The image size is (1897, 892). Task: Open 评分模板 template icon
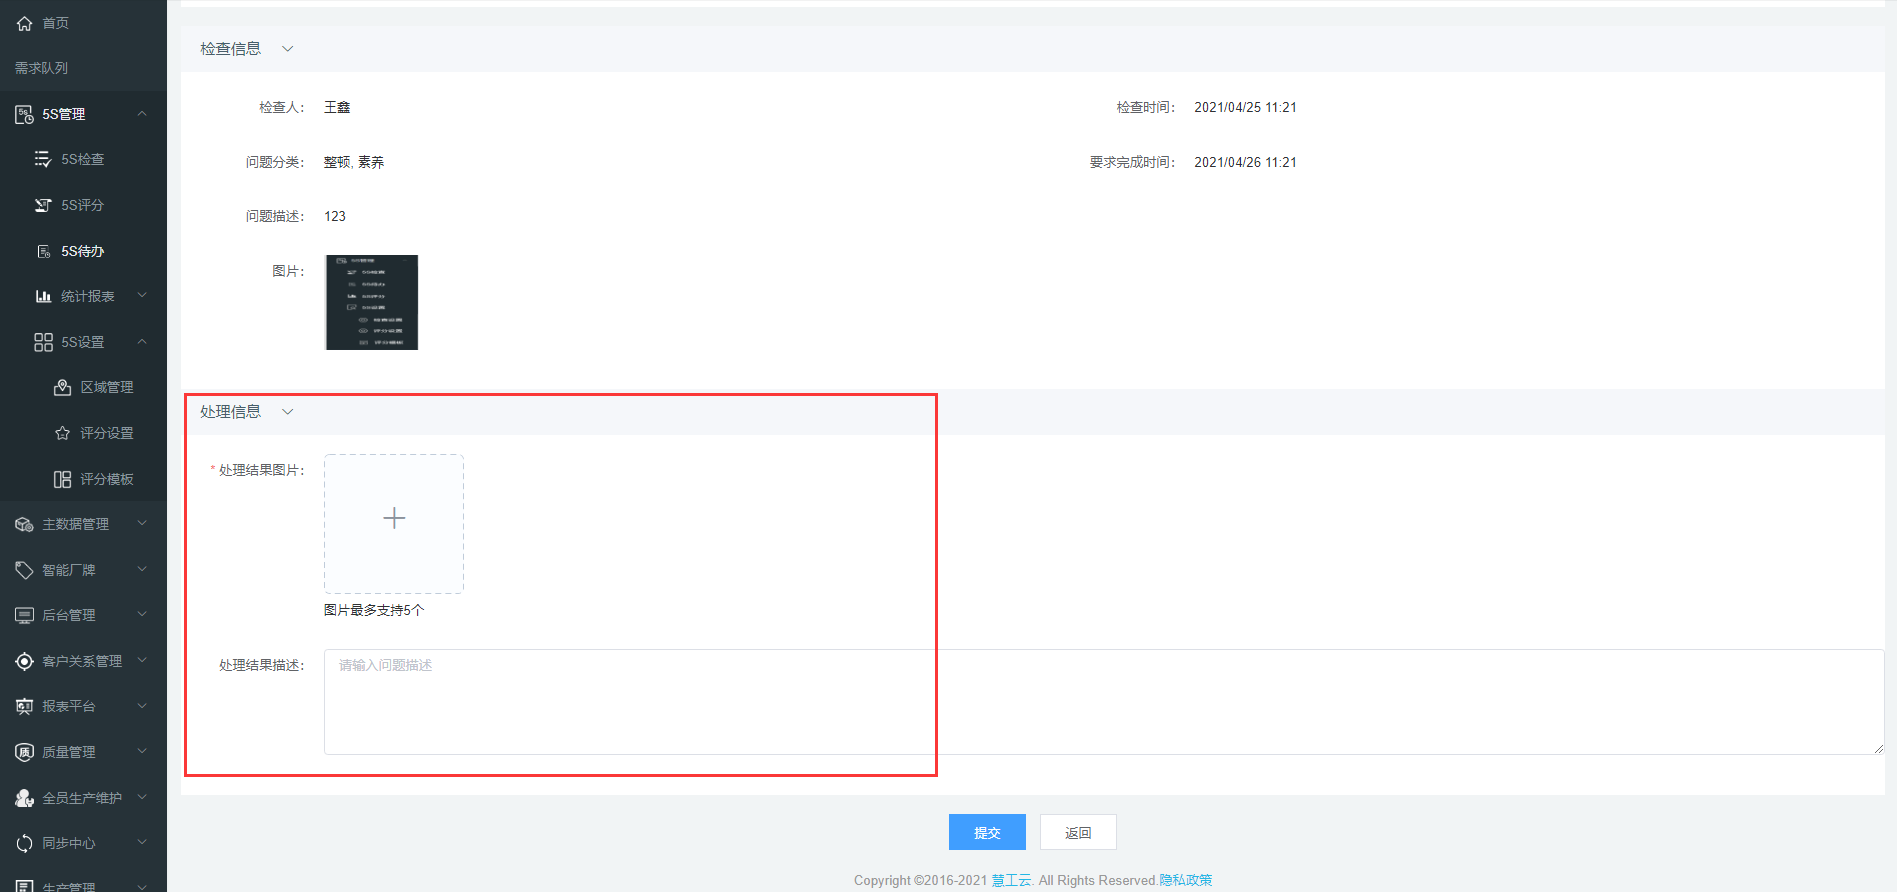click(x=62, y=479)
